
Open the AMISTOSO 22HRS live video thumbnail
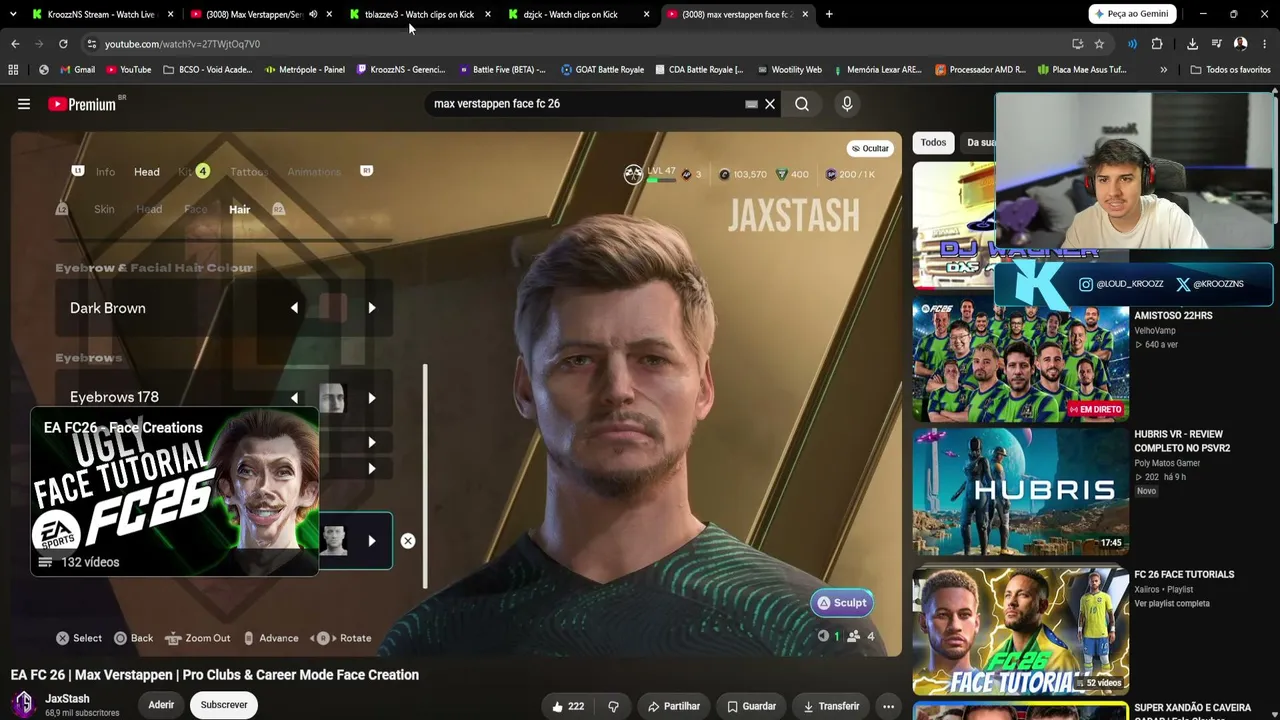1021,359
